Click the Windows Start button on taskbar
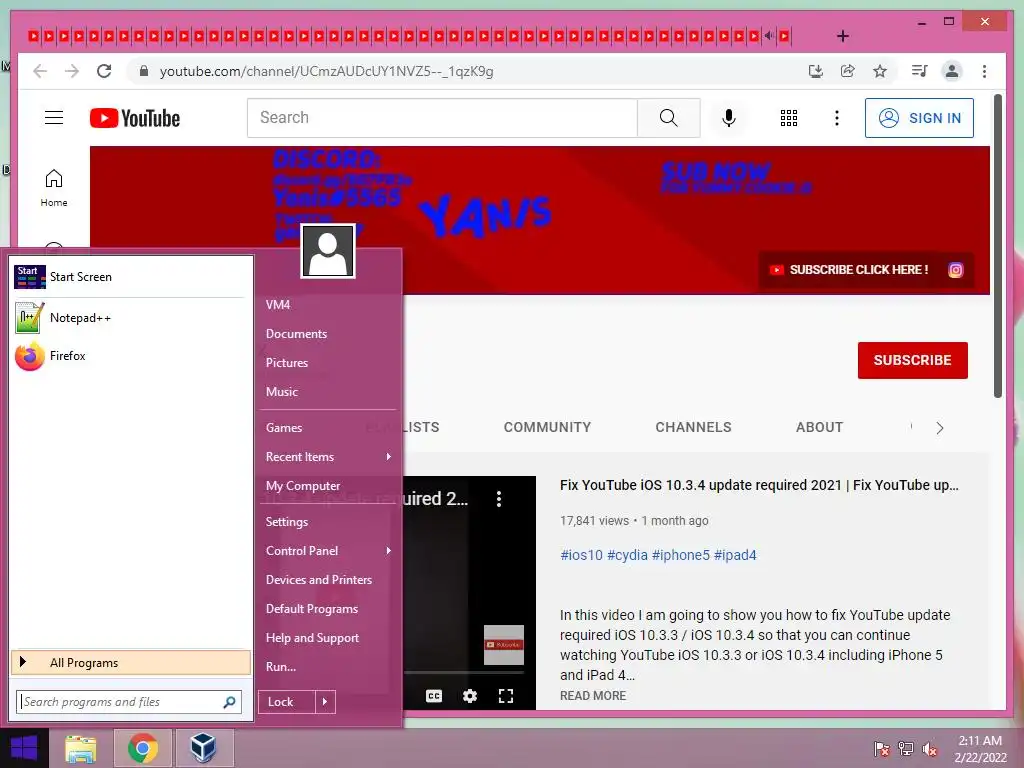The image size is (1024, 768). pos(24,748)
